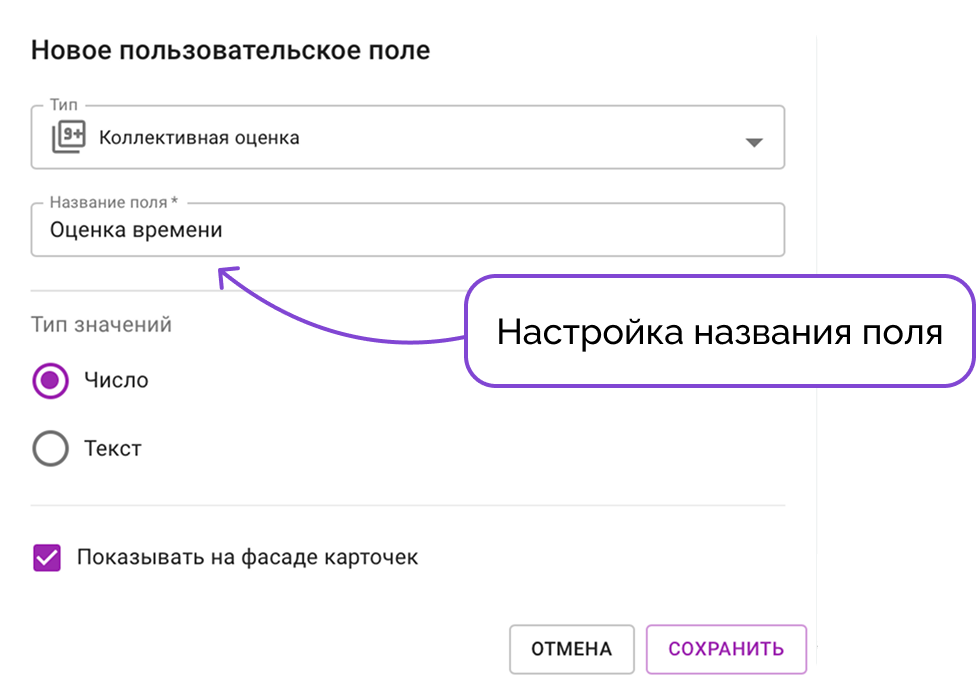976x700 pixels.
Task: Click the Название поля label
Action: coord(114,202)
